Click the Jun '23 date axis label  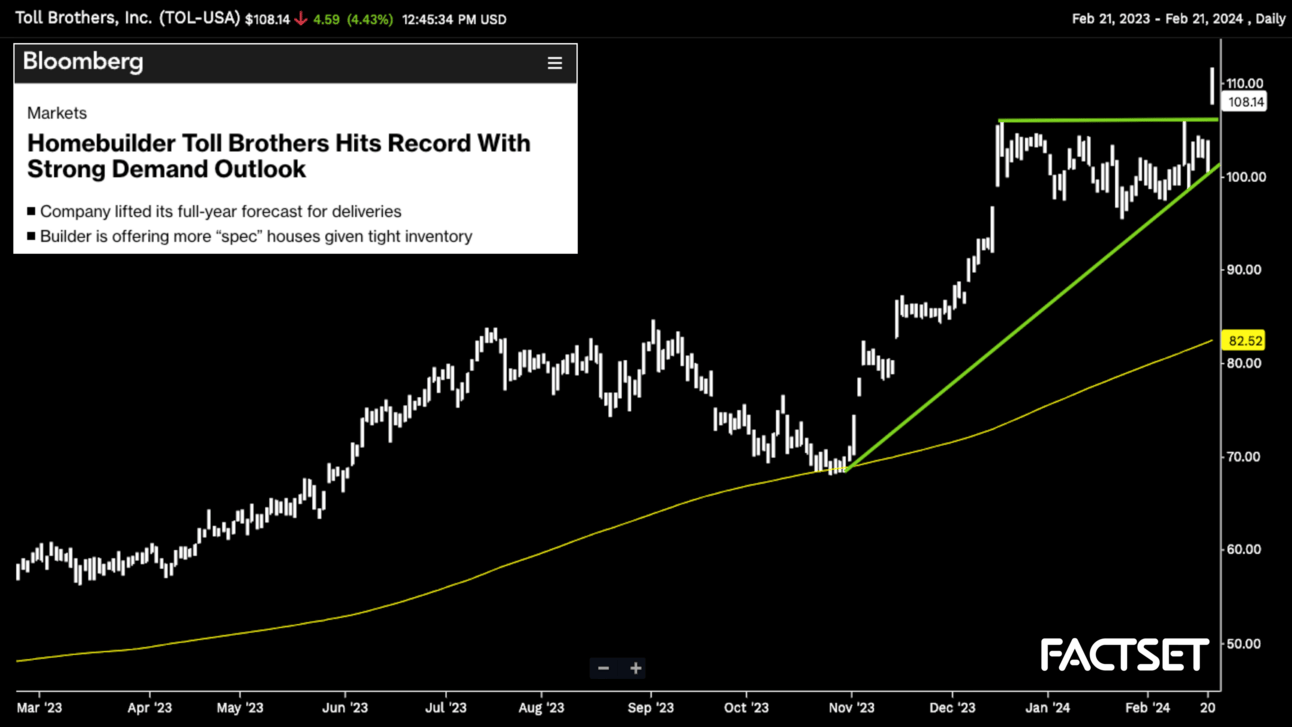pyautogui.click(x=345, y=708)
